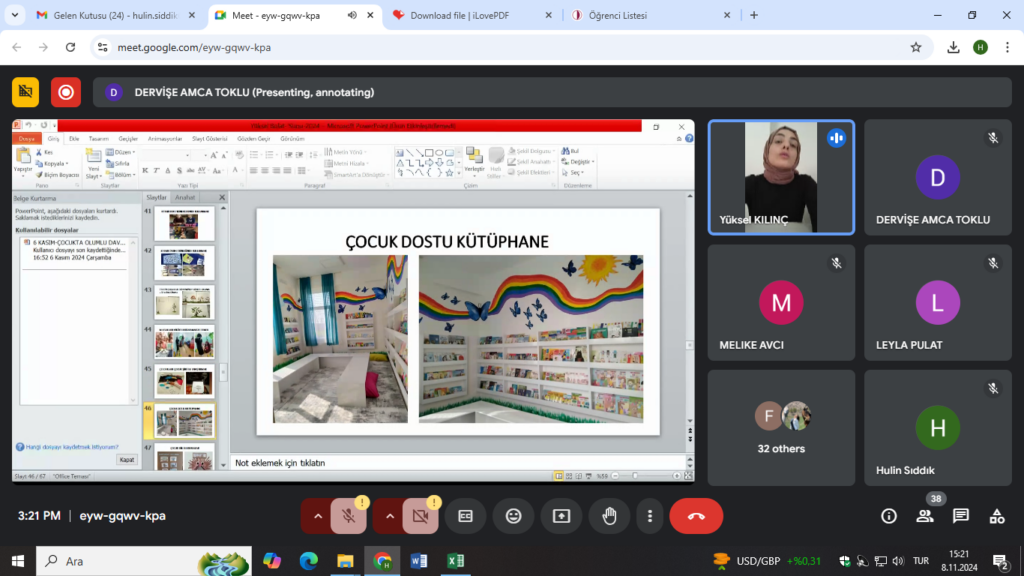Click the 32 others participants tile

pyautogui.click(x=781, y=428)
